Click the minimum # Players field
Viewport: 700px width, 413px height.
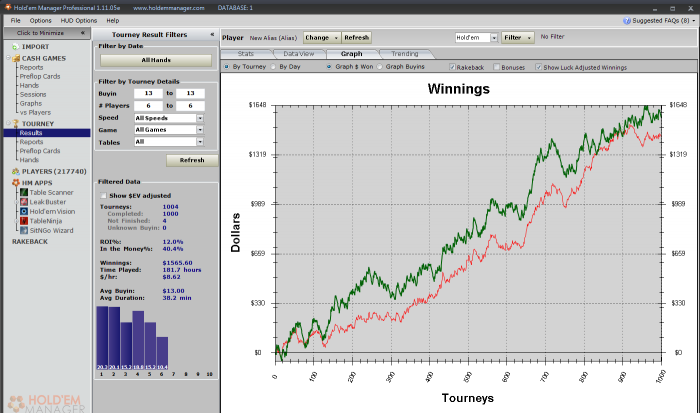(x=148, y=106)
